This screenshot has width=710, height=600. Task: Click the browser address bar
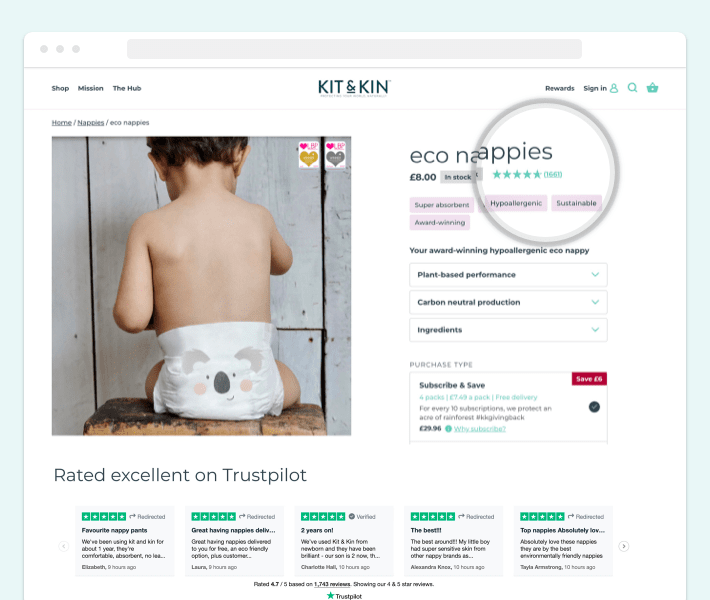pyautogui.click(x=354, y=49)
